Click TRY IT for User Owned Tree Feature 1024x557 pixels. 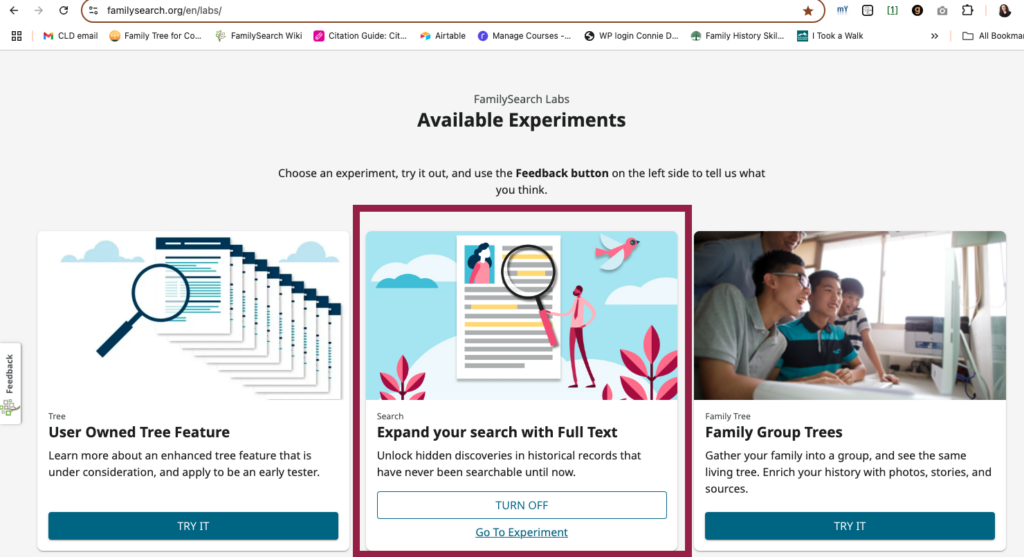[x=193, y=526]
